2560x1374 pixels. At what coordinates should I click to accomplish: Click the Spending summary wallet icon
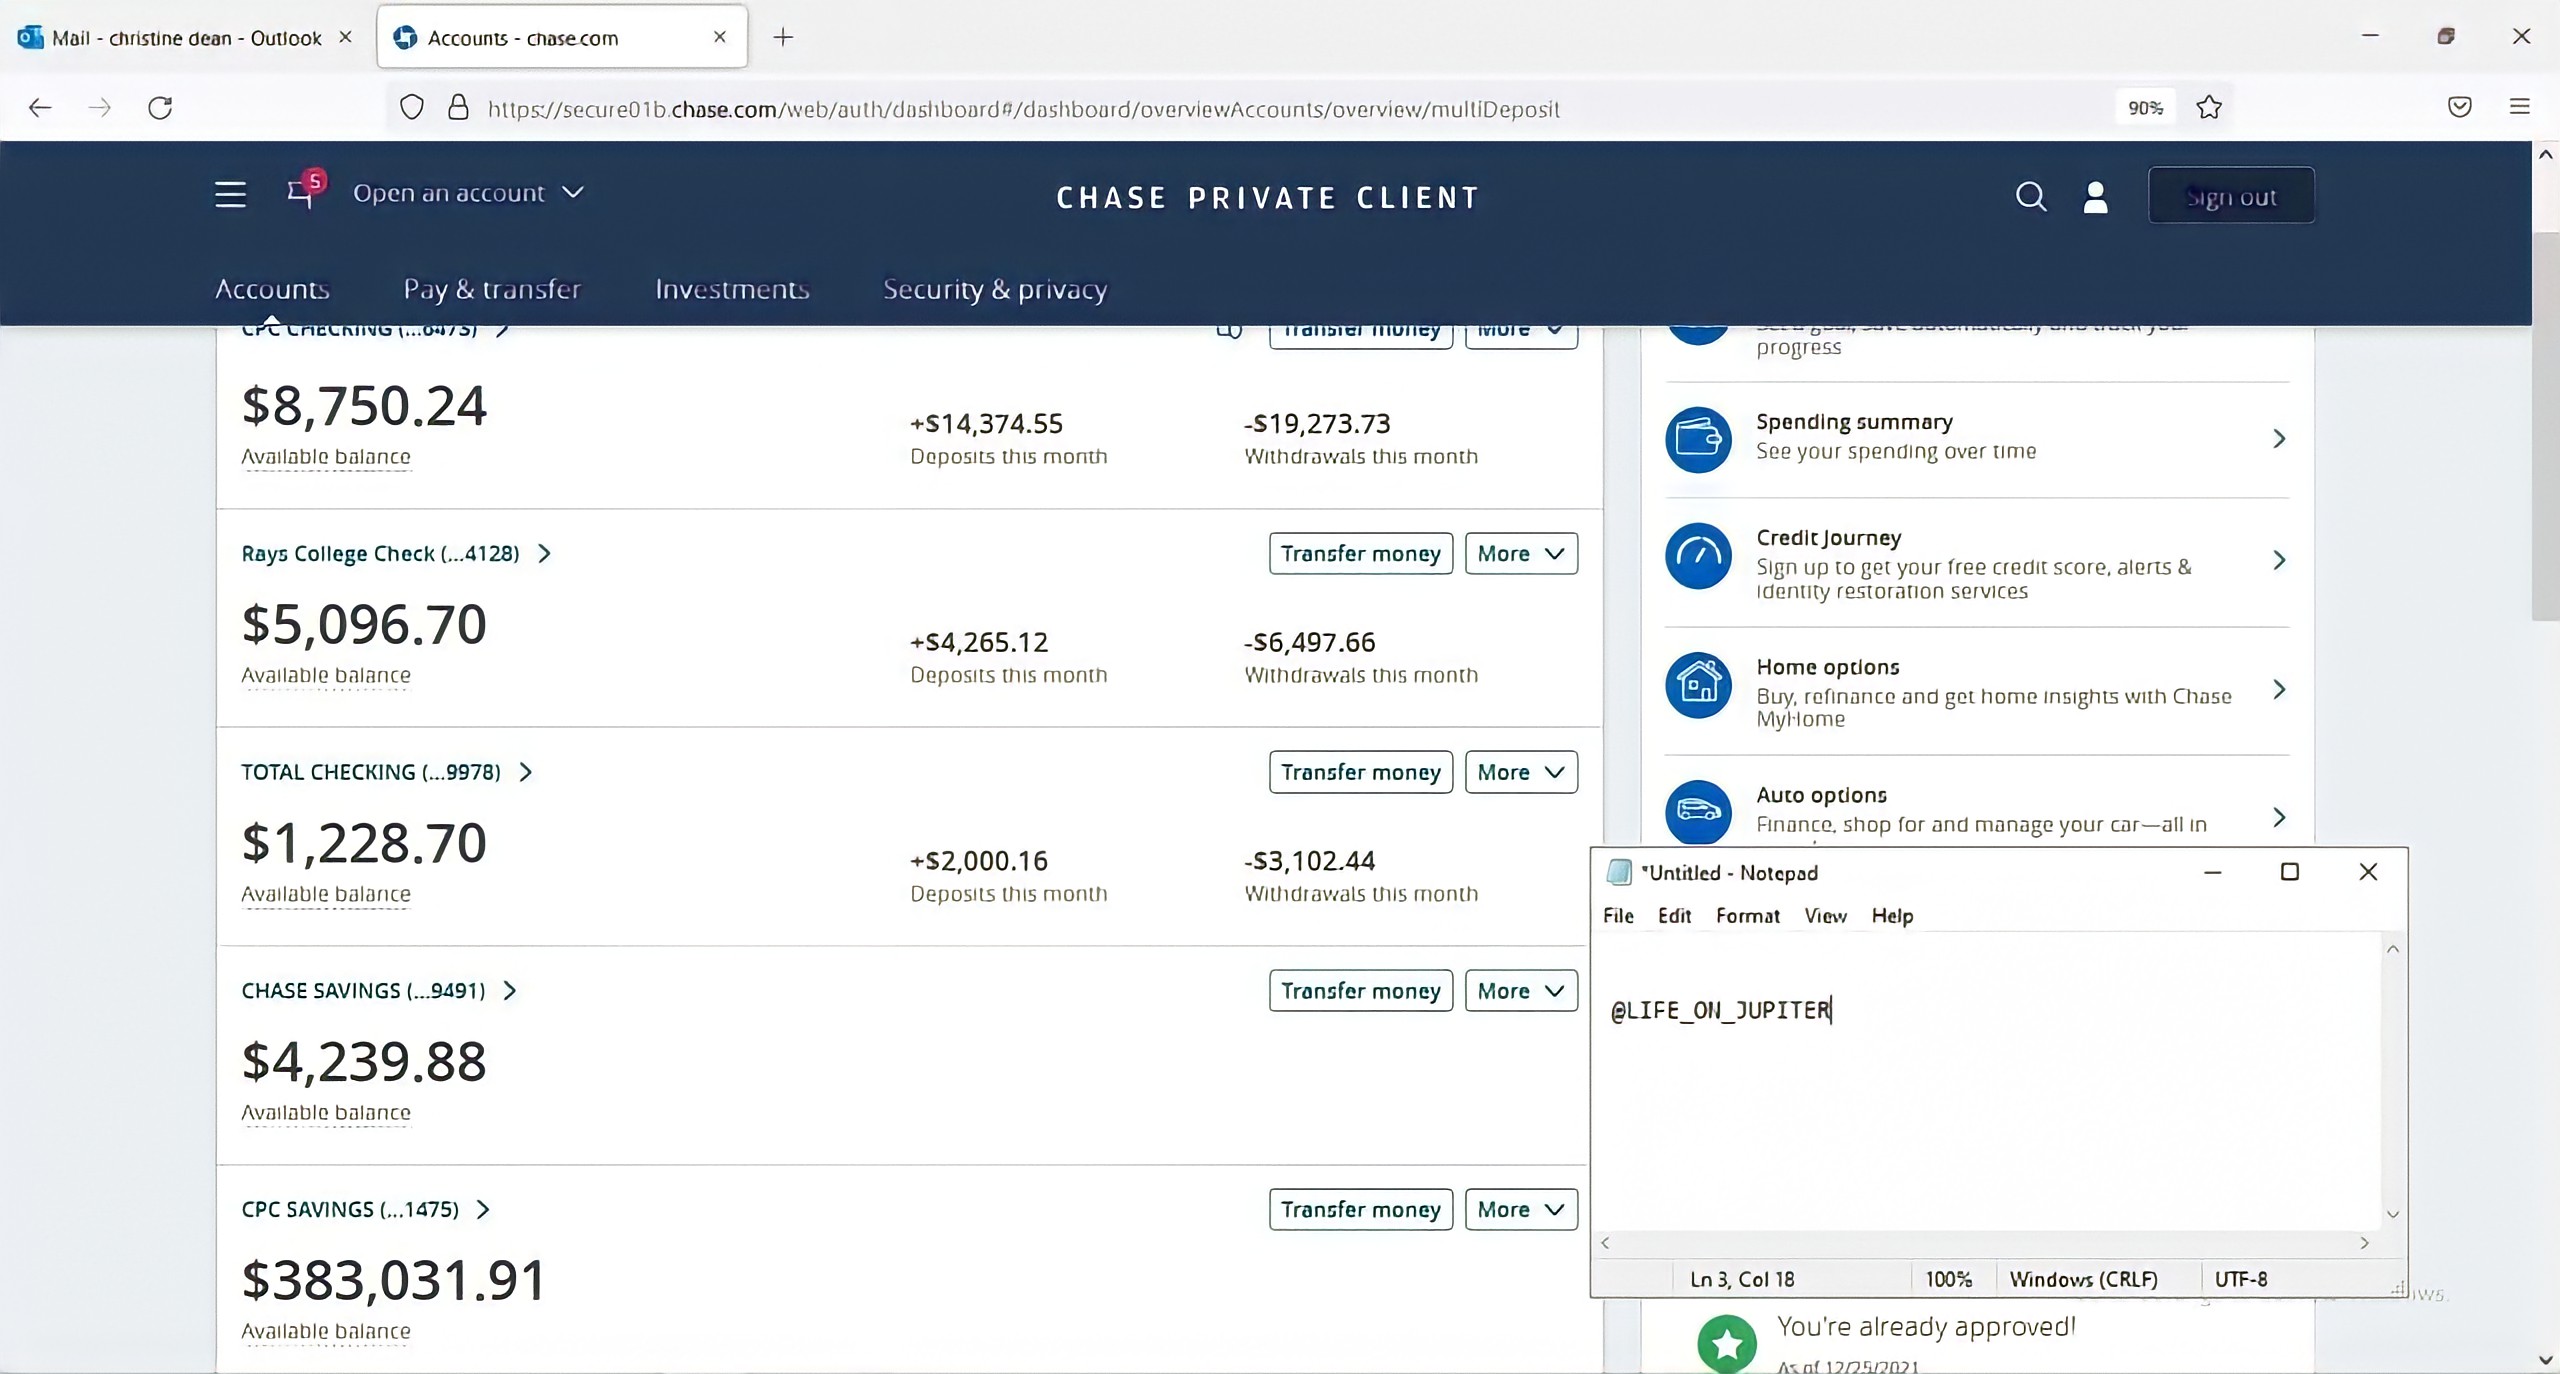click(1698, 439)
